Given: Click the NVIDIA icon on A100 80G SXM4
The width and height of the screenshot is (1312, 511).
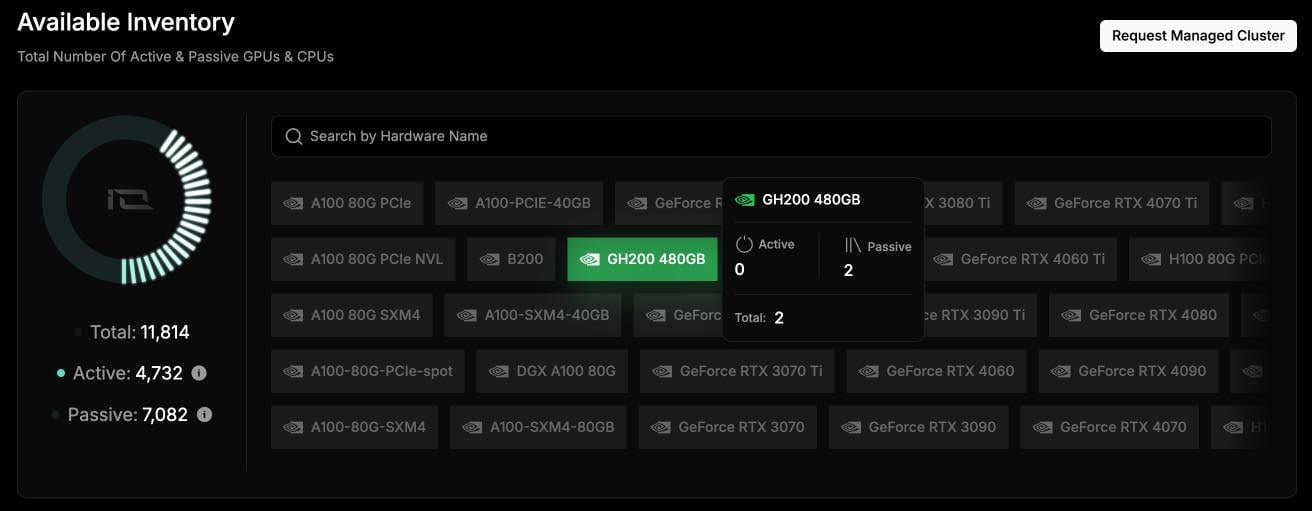Looking at the screenshot, I should tap(293, 315).
